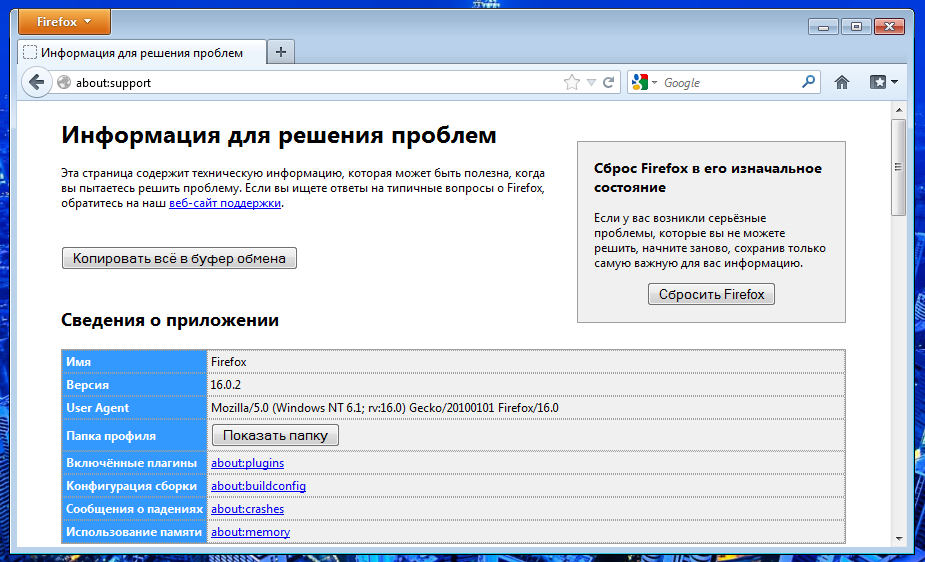Minimize the Firefox window
This screenshot has width=925, height=562.
pos(824,27)
